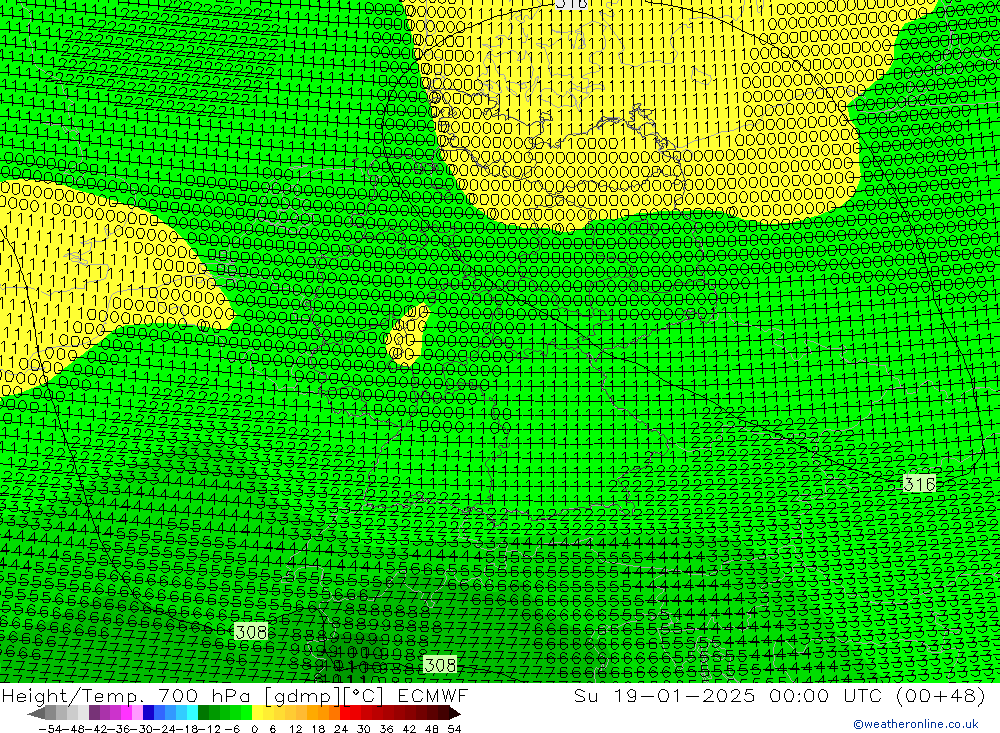Click the 308 contour label nearest the legend title
This screenshot has height=733, width=1000.
pos(440,665)
